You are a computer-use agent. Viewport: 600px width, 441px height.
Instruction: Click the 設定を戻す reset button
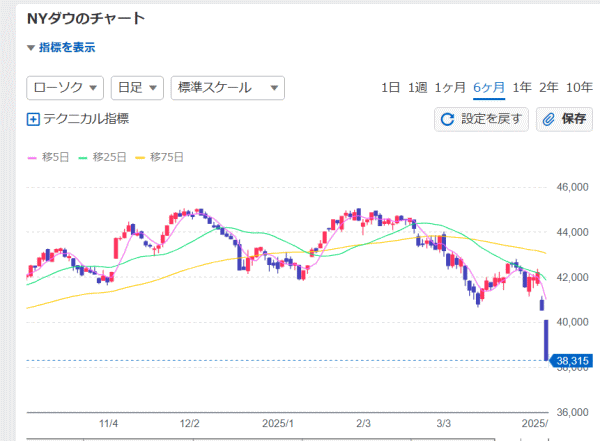tap(481, 119)
